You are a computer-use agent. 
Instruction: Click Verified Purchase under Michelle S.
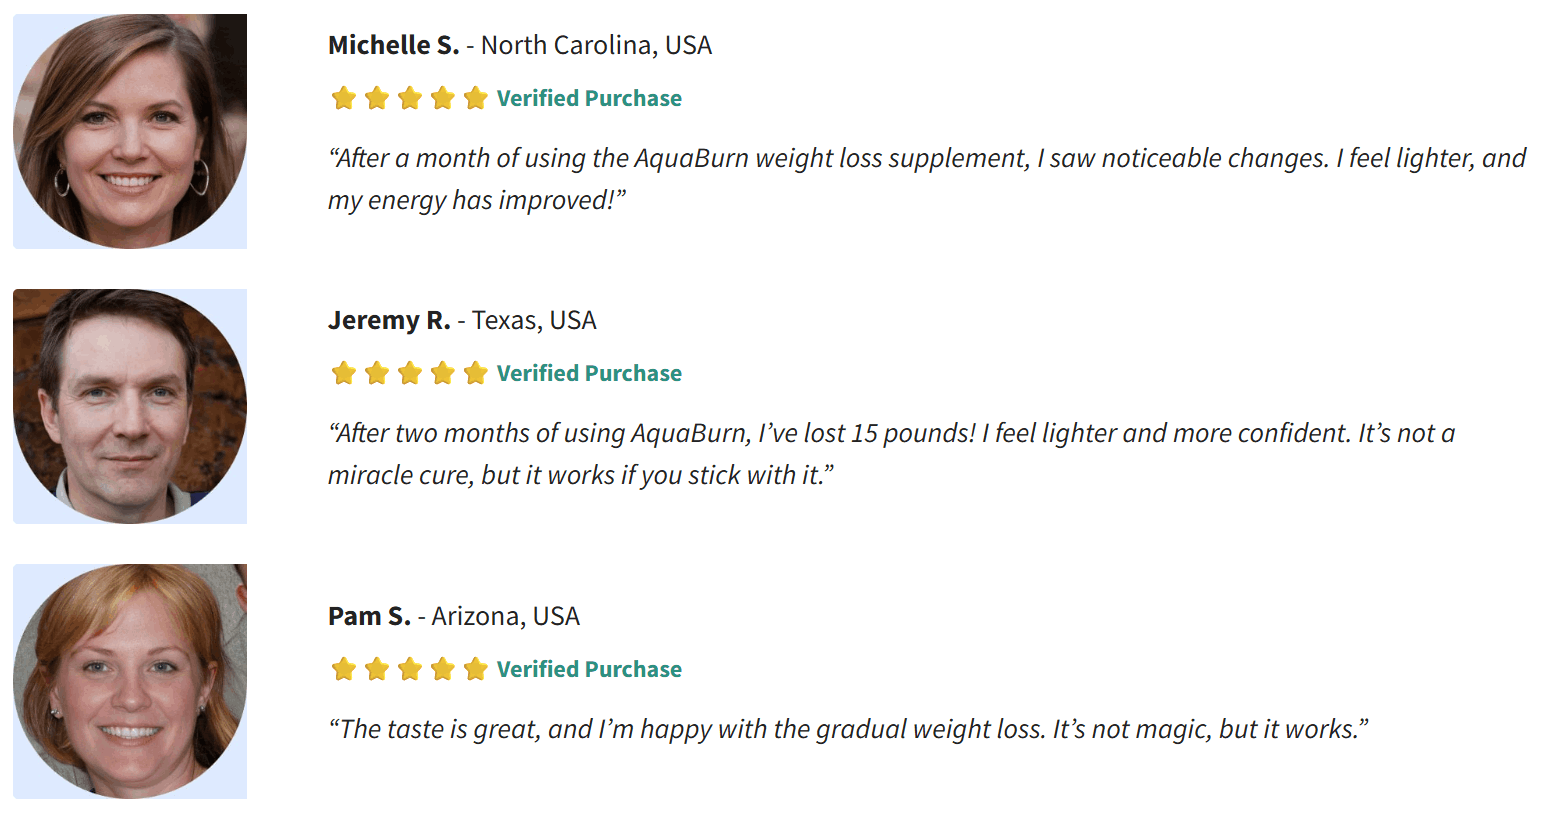pos(589,98)
